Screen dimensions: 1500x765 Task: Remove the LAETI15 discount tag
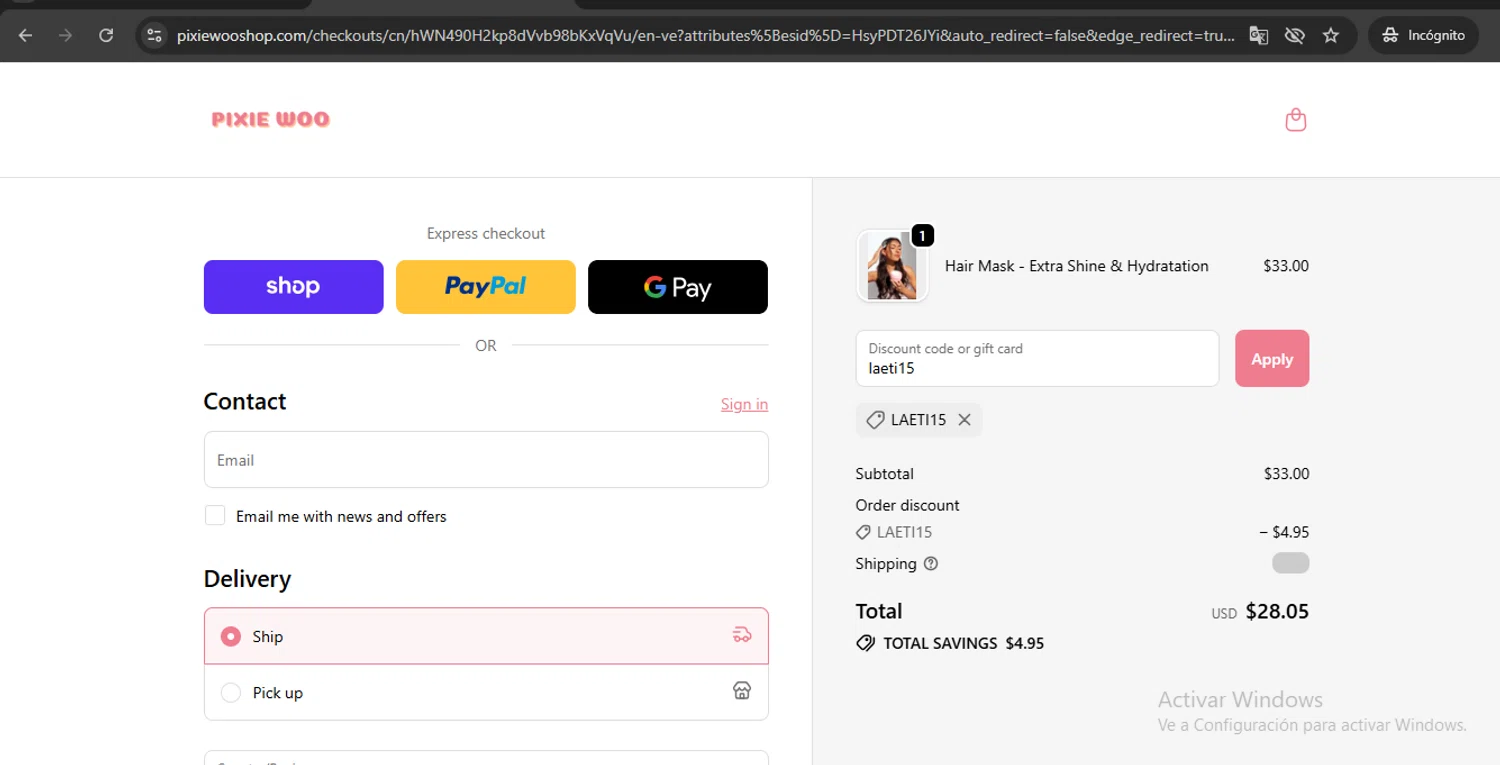965,420
